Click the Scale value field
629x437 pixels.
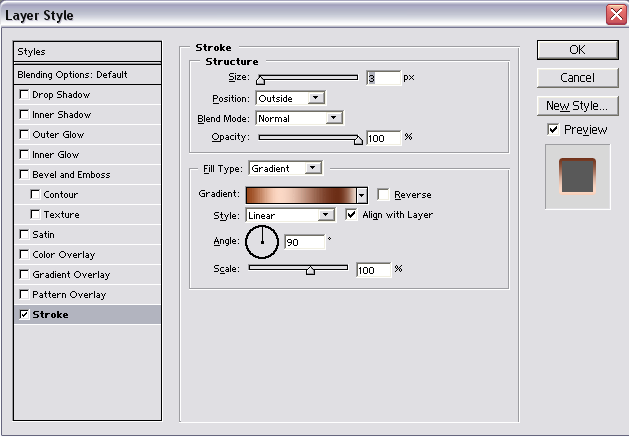pyautogui.click(x=373, y=270)
